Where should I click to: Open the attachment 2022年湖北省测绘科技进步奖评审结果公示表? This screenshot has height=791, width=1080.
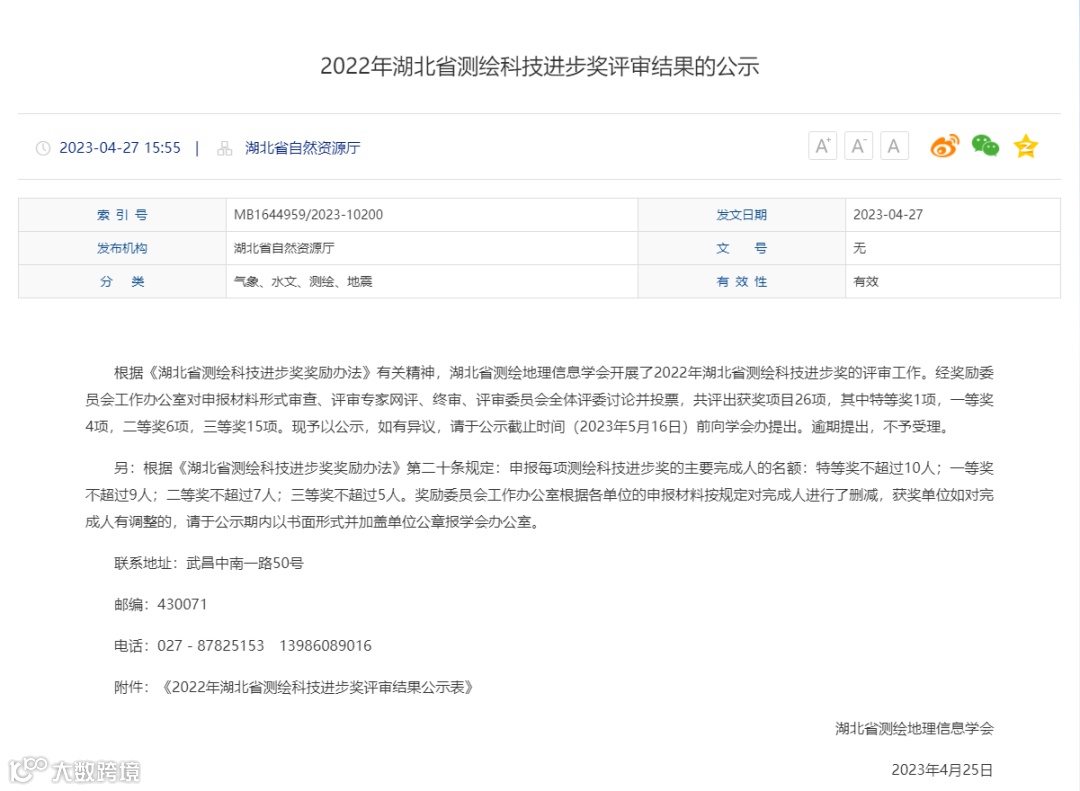pos(317,687)
